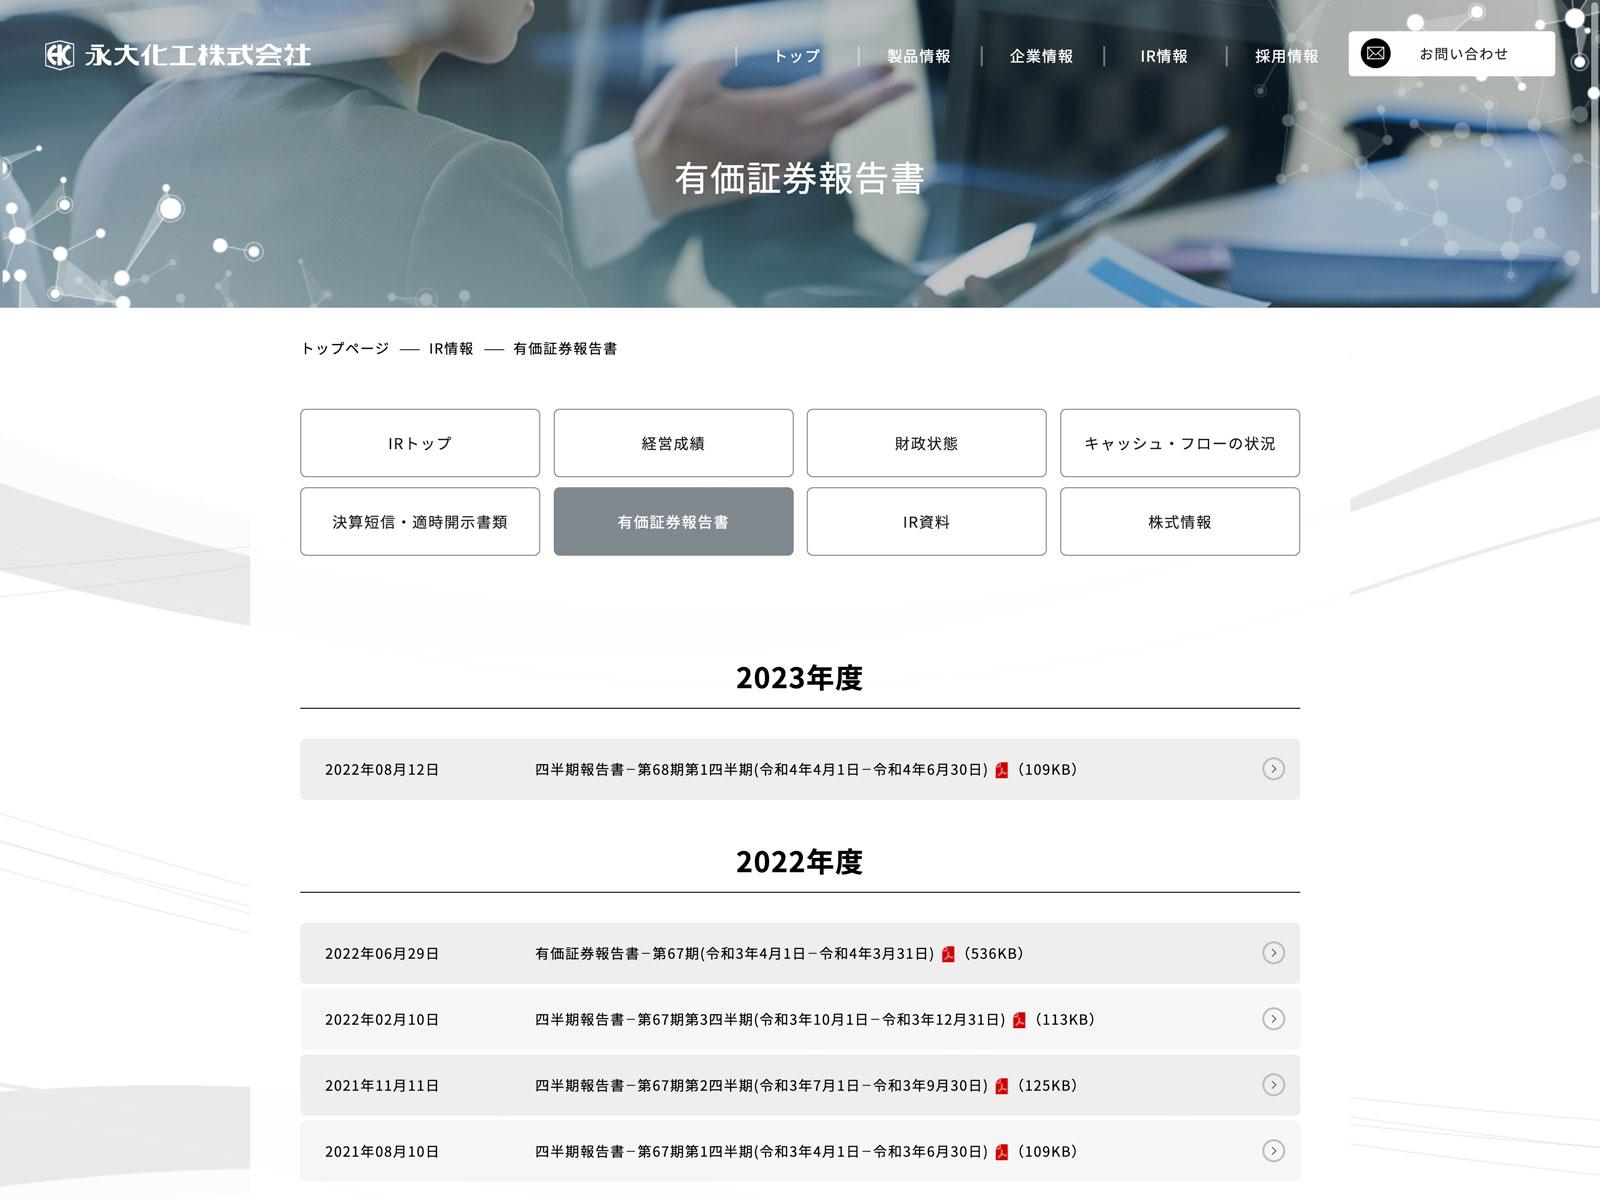Click arrow icon for 2022年06月29日 report
The width and height of the screenshot is (1600, 1200).
coord(1273,953)
